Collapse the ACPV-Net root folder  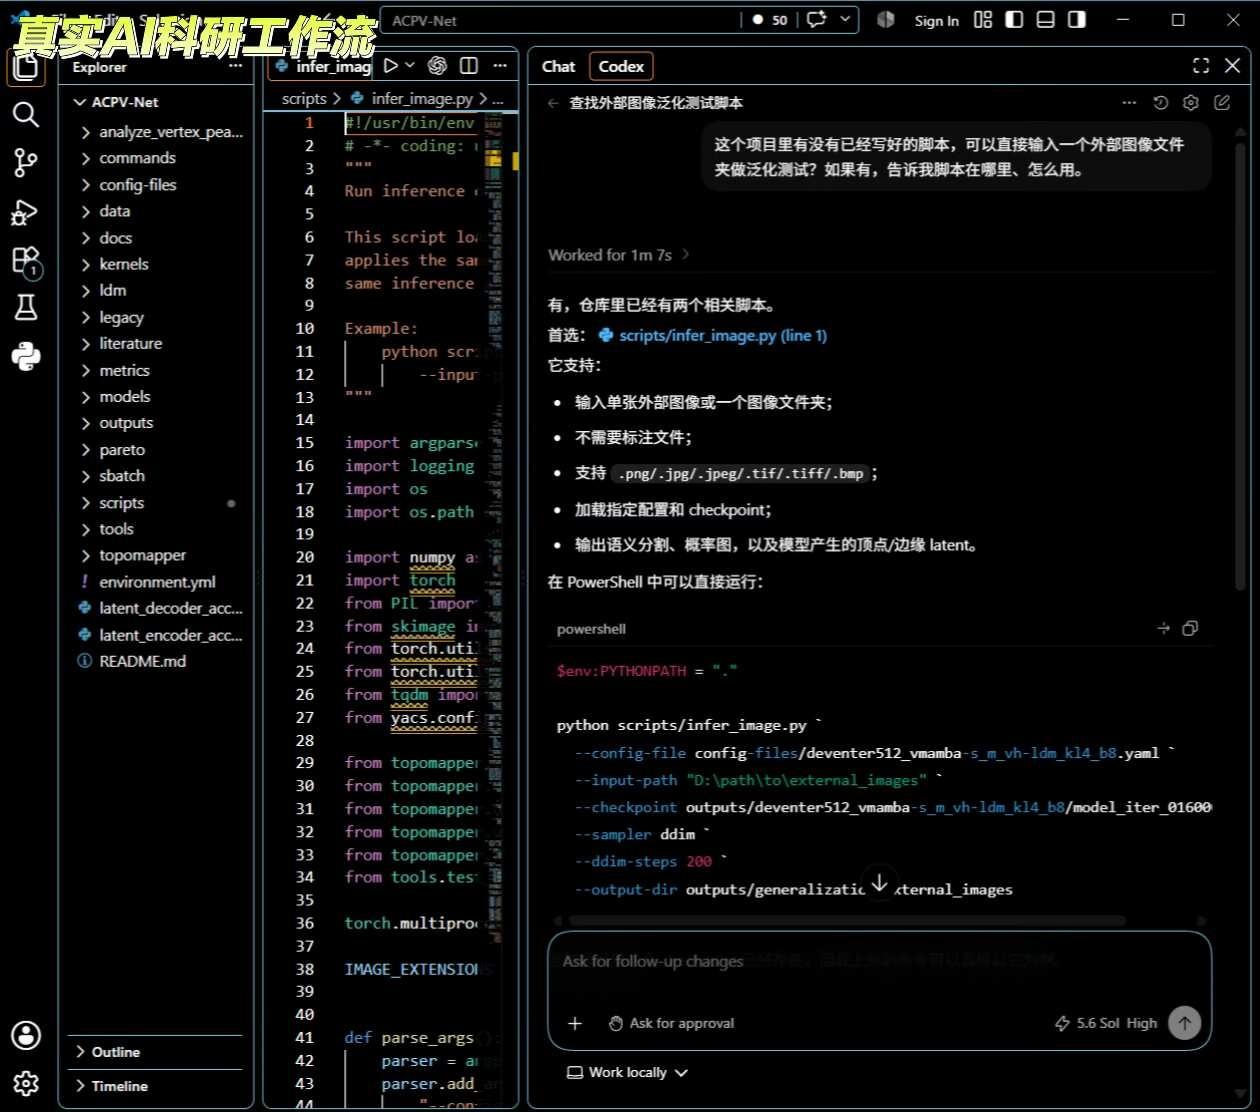click(155, 102)
